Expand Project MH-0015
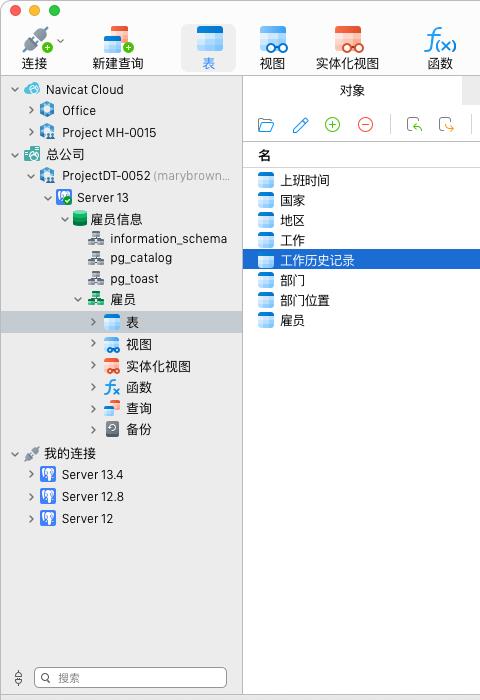This screenshot has height=700, width=480. (x=31, y=132)
